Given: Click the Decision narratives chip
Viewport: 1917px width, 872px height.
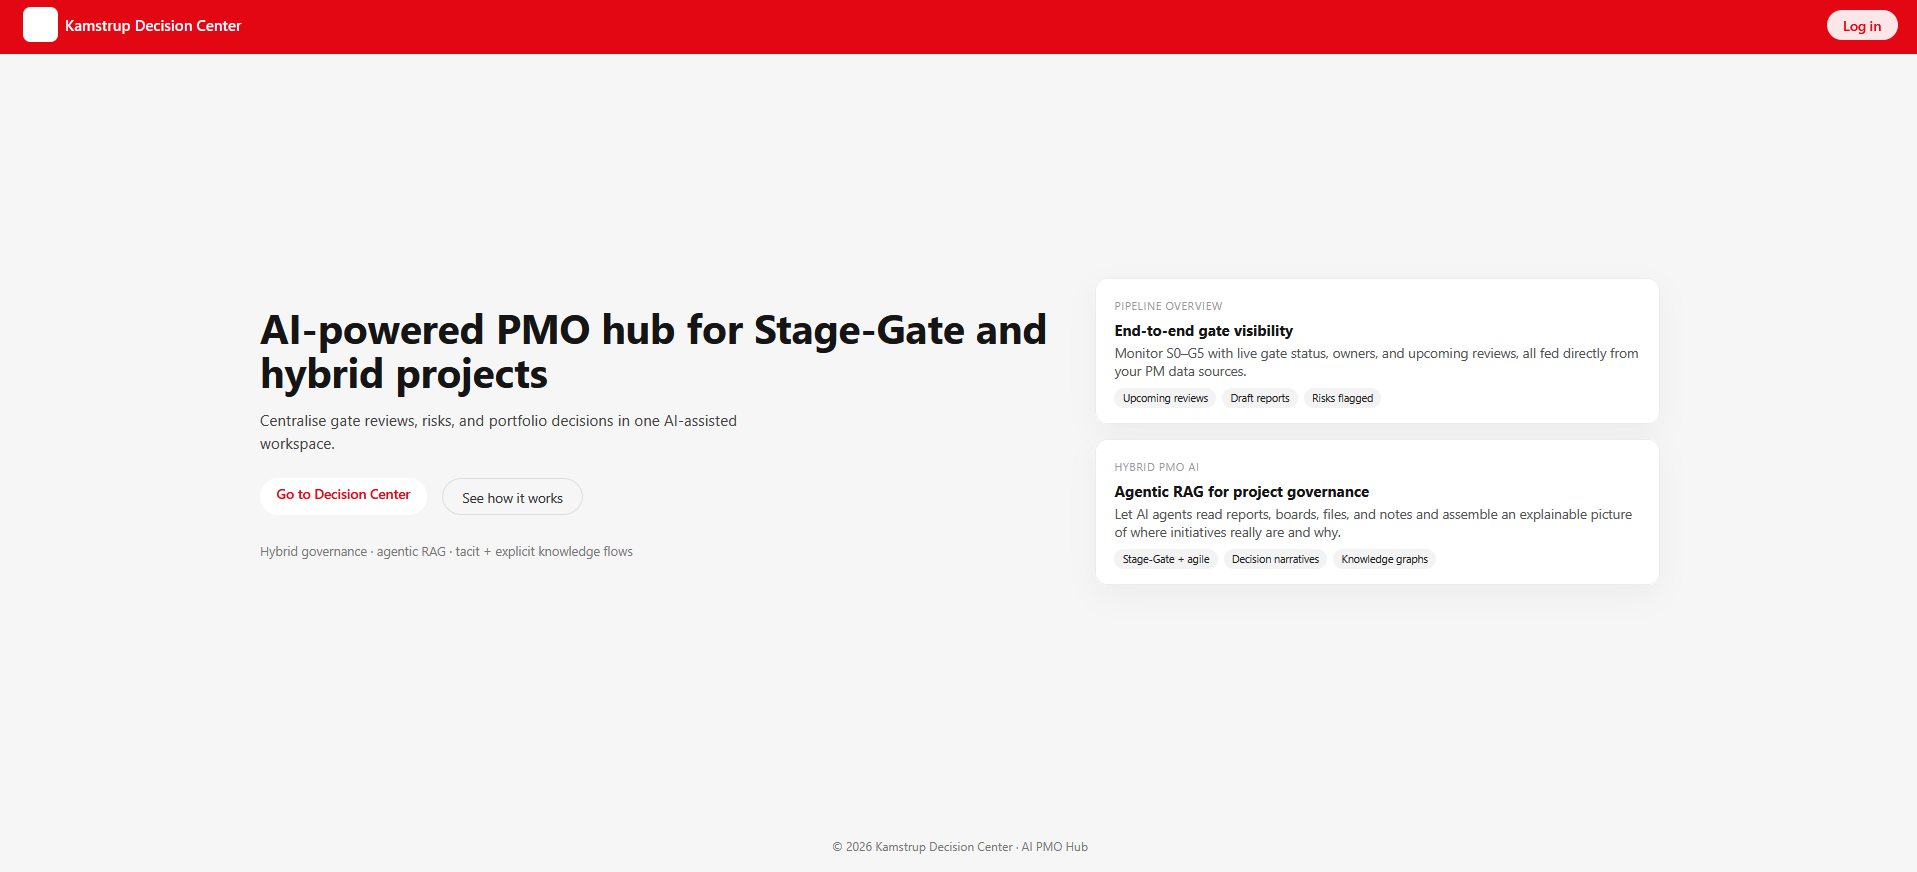Looking at the screenshot, I should point(1275,559).
